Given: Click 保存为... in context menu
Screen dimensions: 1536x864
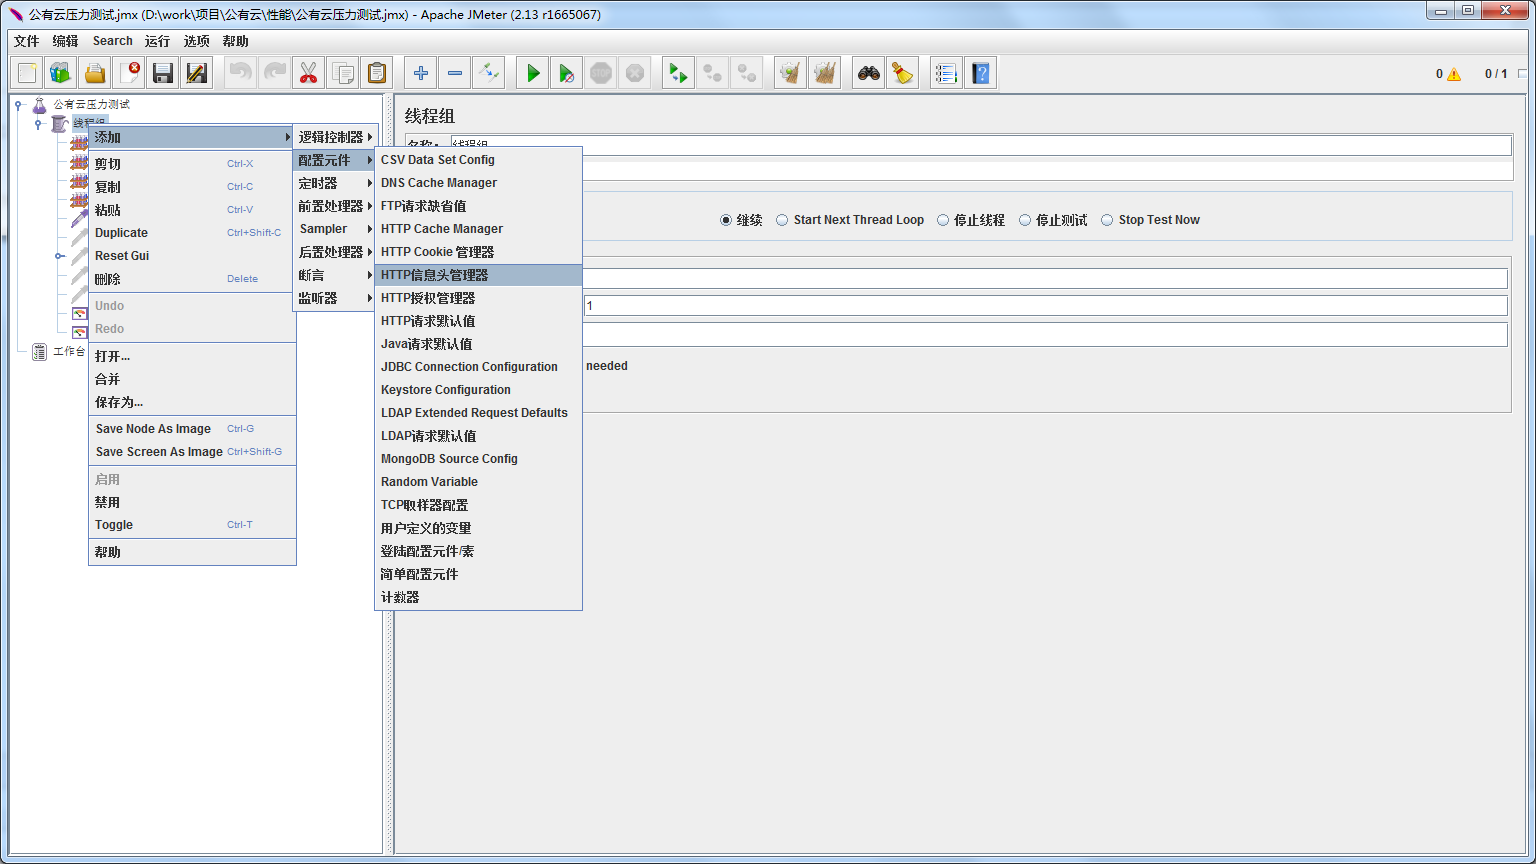Looking at the screenshot, I should (x=192, y=402).
